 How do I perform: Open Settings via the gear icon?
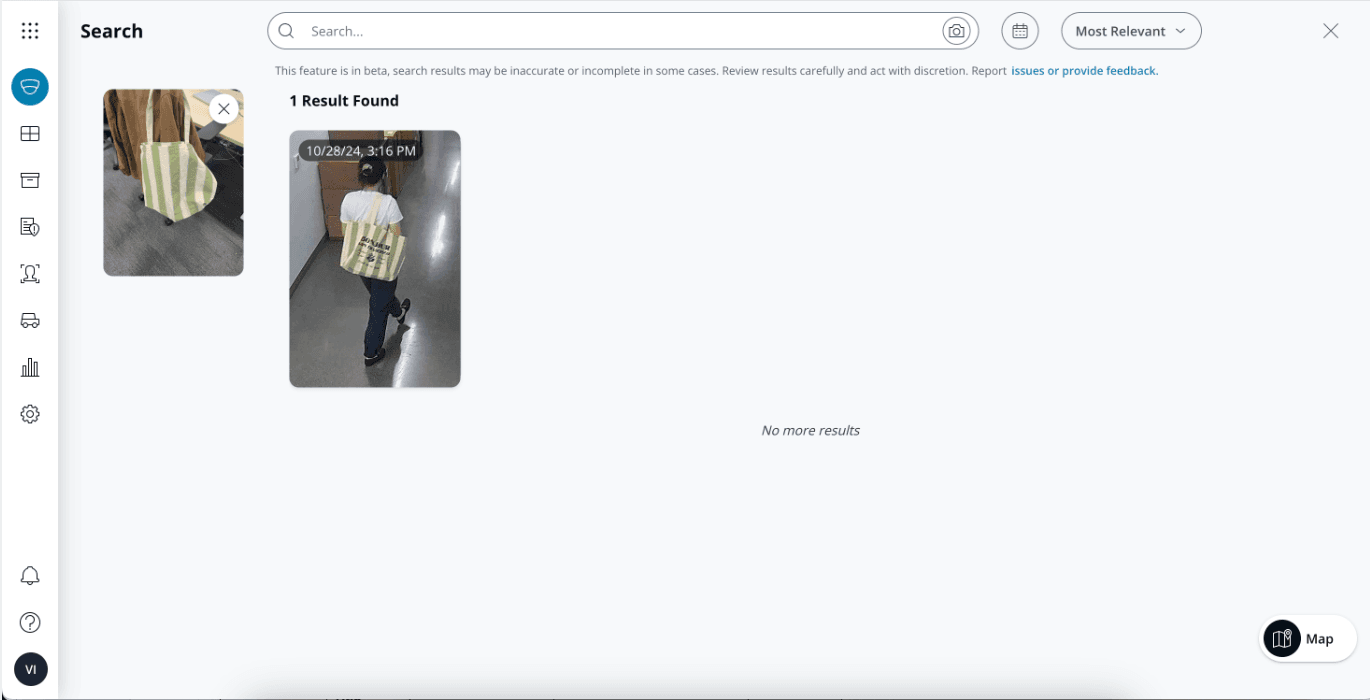pyautogui.click(x=30, y=413)
